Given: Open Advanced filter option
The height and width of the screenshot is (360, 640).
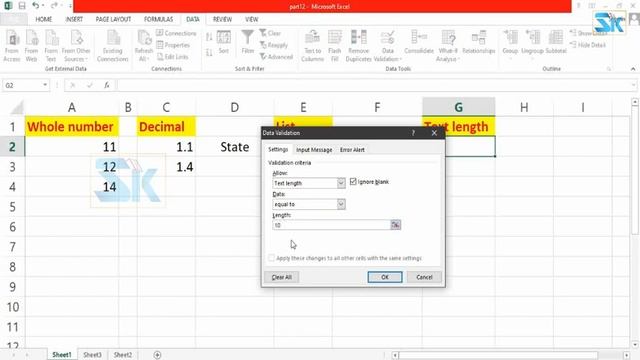Looking at the screenshot, I should click(x=276, y=57).
